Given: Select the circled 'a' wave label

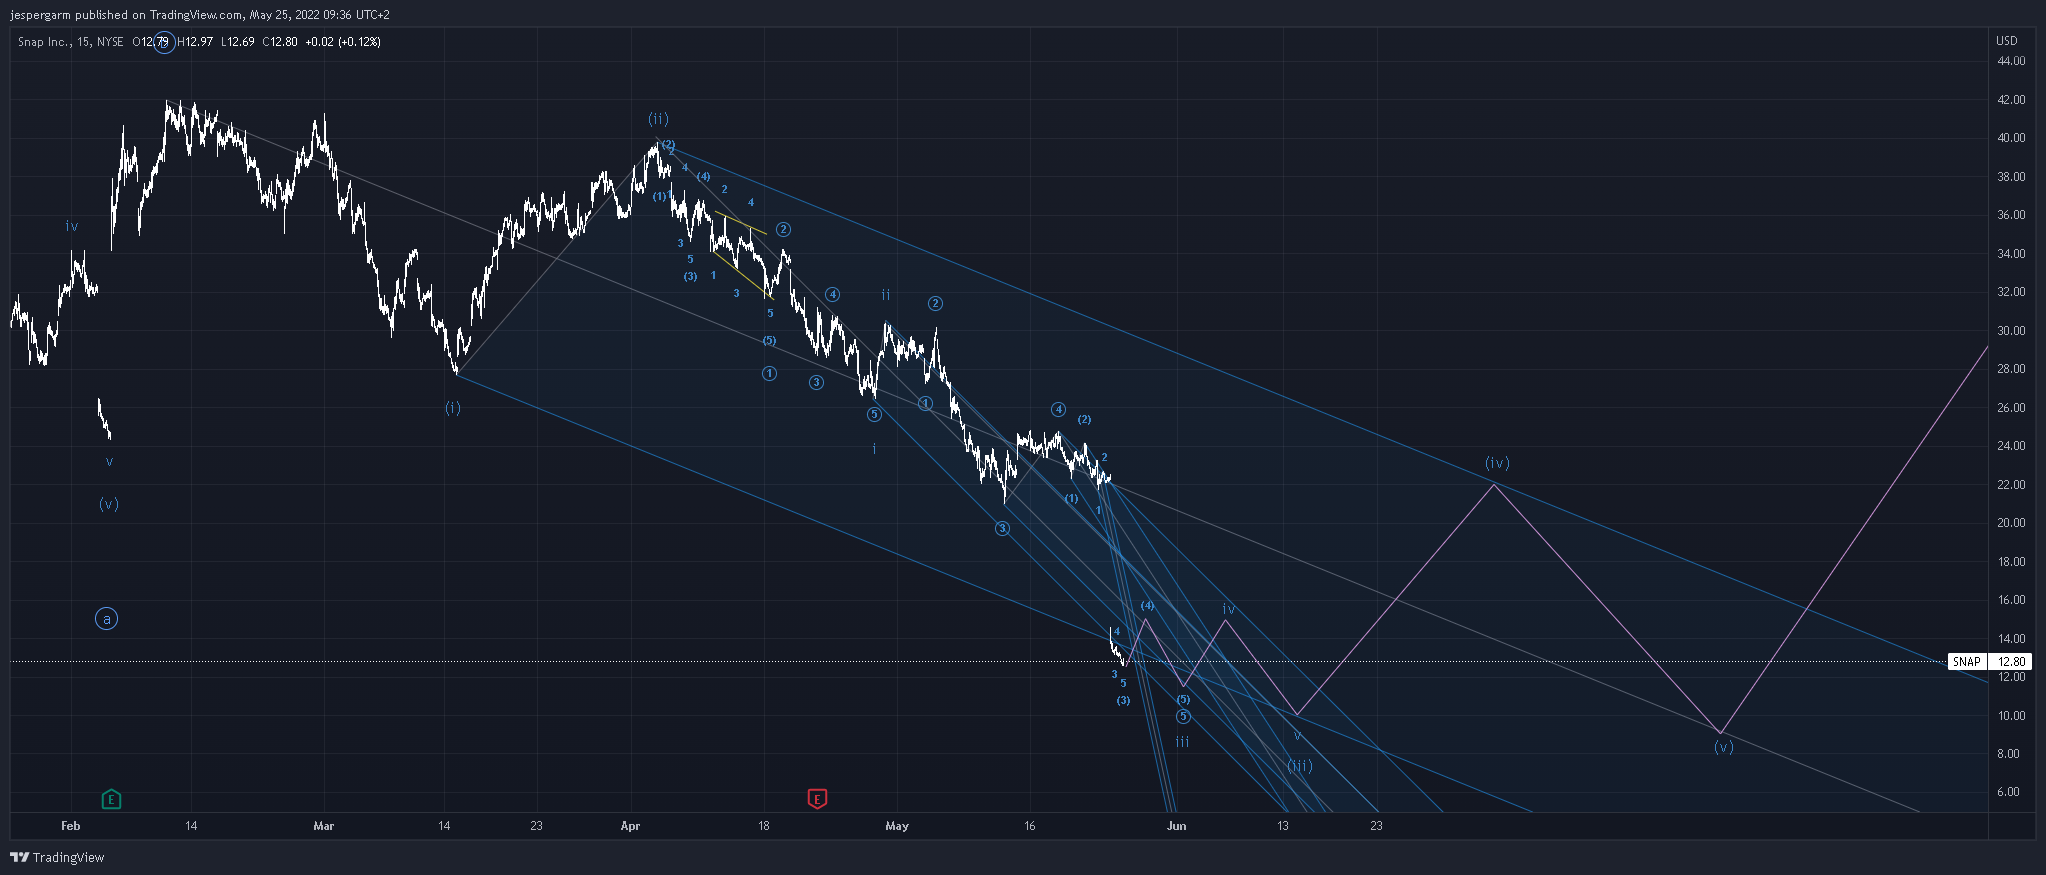Looking at the screenshot, I should tap(106, 619).
